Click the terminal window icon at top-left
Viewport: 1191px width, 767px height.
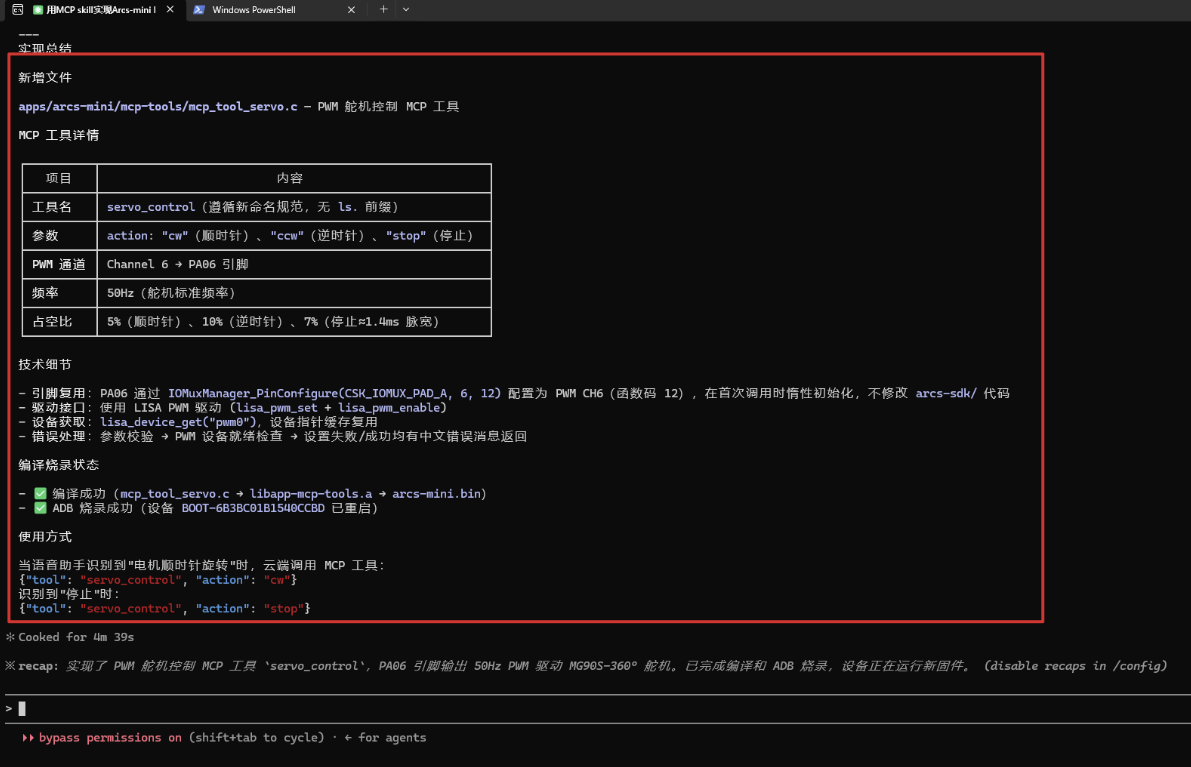(x=17, y=9)
